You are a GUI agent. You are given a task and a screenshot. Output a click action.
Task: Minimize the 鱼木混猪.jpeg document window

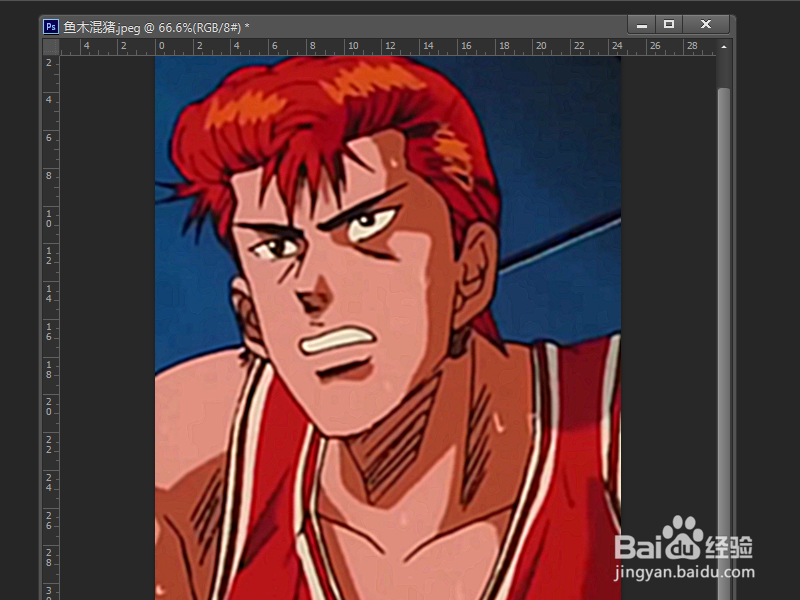coord(641,24)
